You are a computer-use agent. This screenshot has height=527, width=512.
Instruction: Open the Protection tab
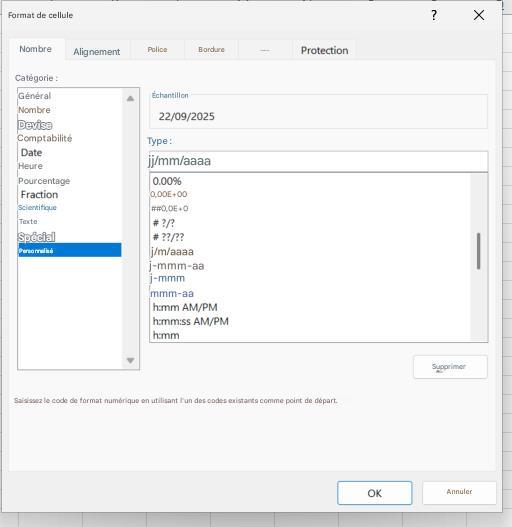324,50
